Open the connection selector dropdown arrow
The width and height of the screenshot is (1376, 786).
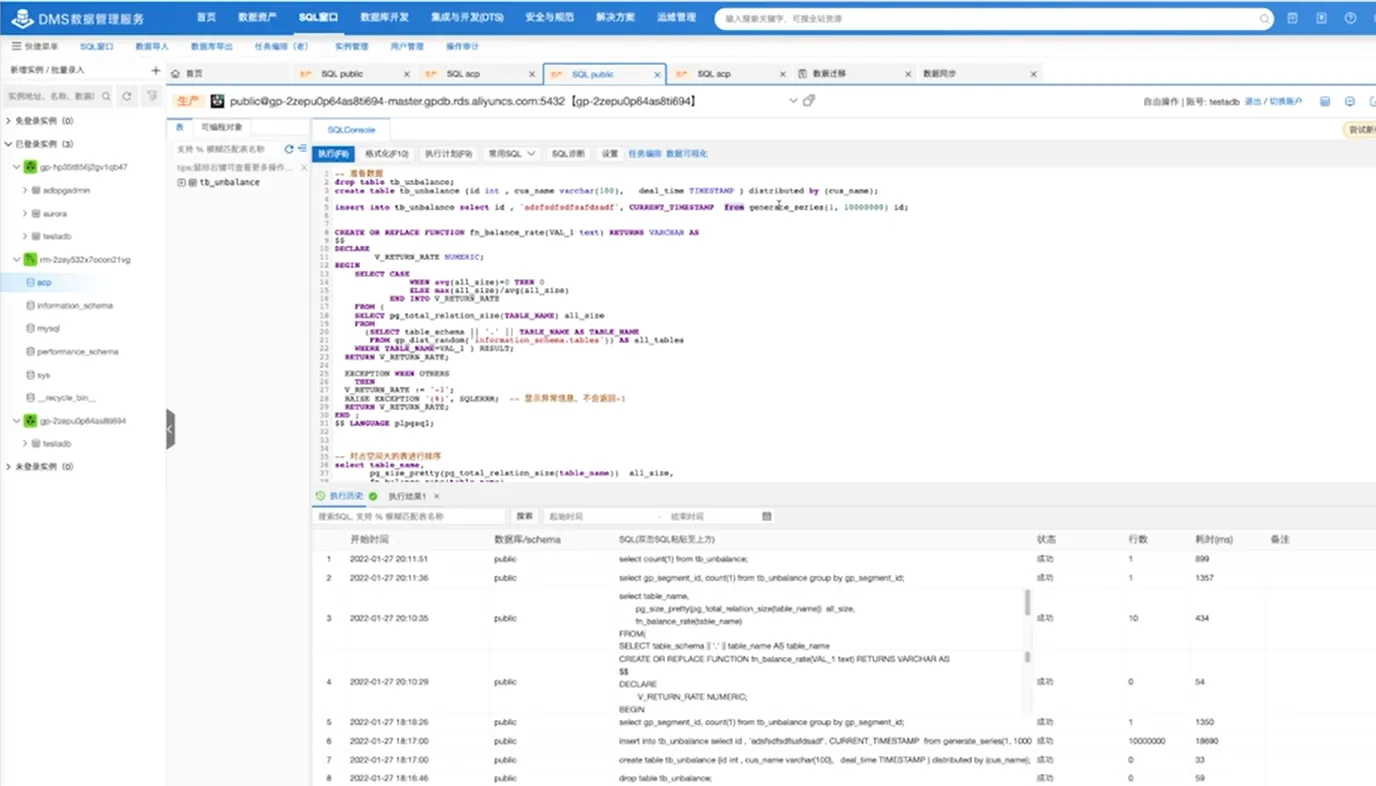[x=794, y=101]
